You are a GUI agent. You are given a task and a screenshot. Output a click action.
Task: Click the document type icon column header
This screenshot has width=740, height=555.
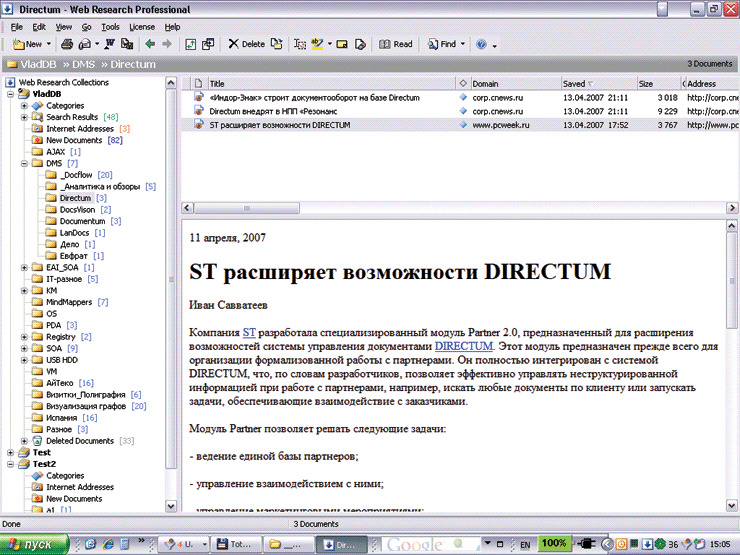199,84
